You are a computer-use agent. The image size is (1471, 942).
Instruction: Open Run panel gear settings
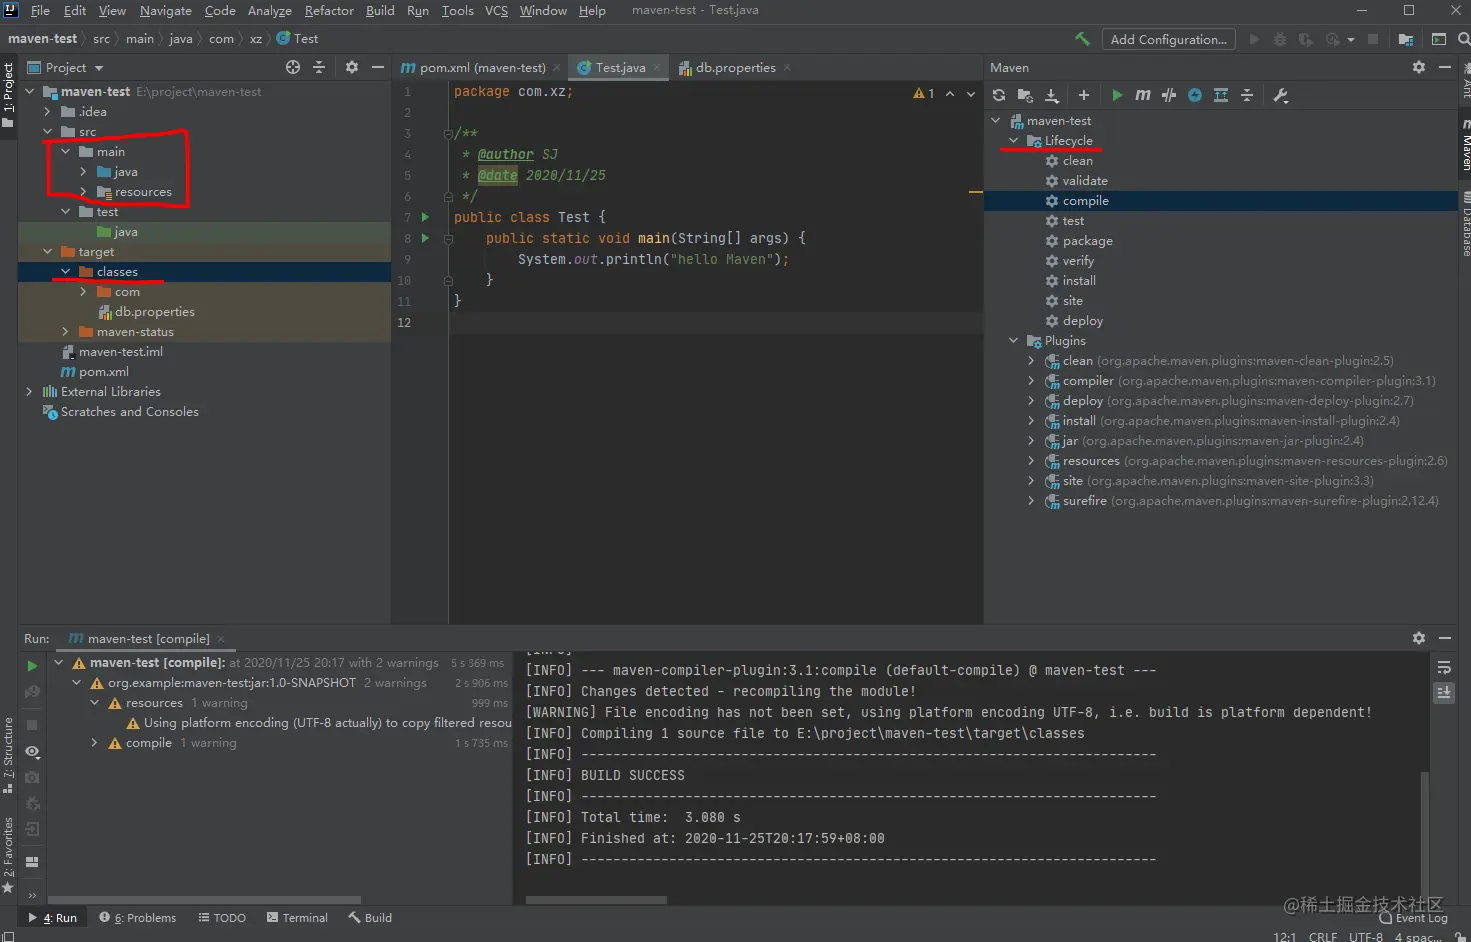(1419, 638)
